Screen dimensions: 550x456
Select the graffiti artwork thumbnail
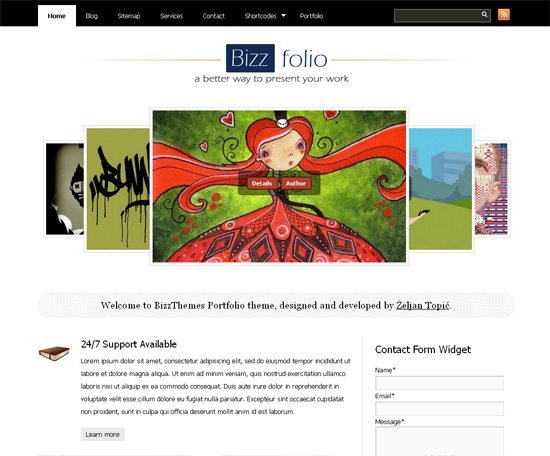tap(118, 189)
